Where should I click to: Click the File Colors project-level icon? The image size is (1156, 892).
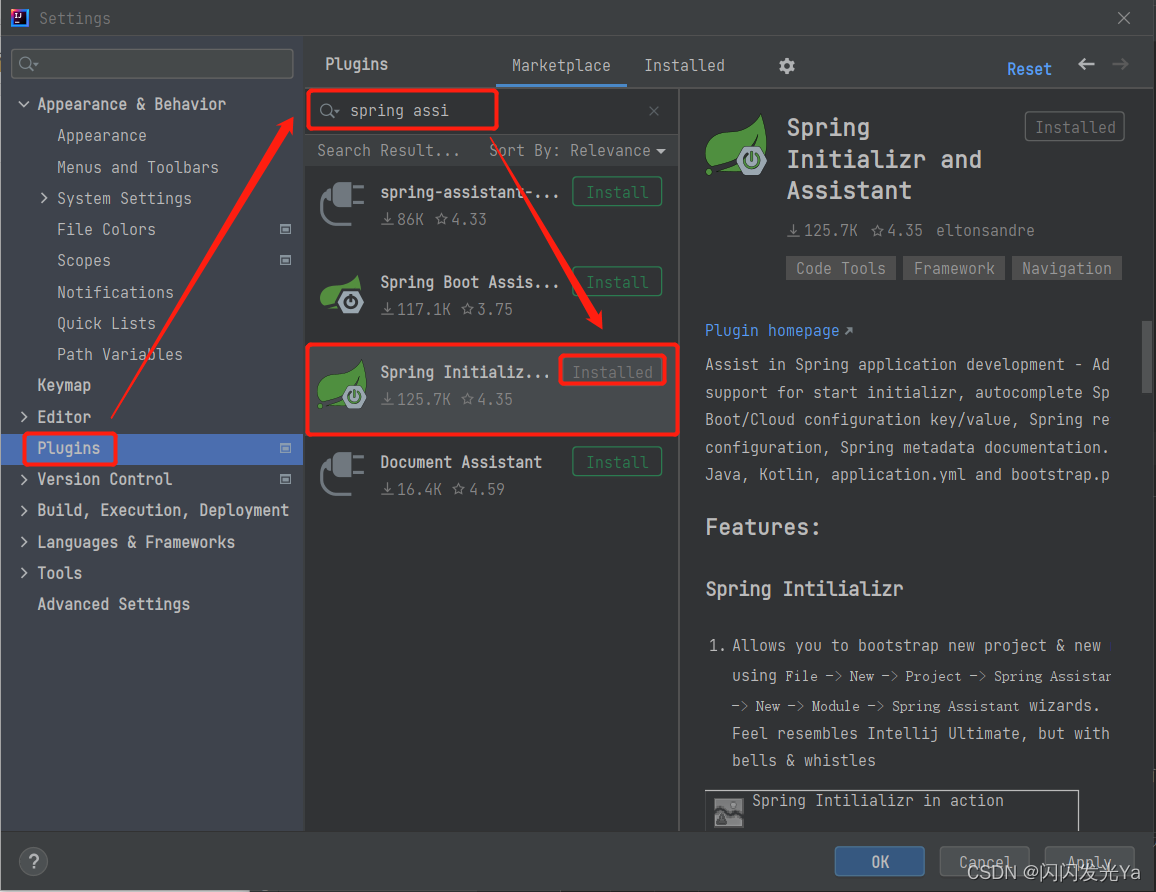click(285, 229)
